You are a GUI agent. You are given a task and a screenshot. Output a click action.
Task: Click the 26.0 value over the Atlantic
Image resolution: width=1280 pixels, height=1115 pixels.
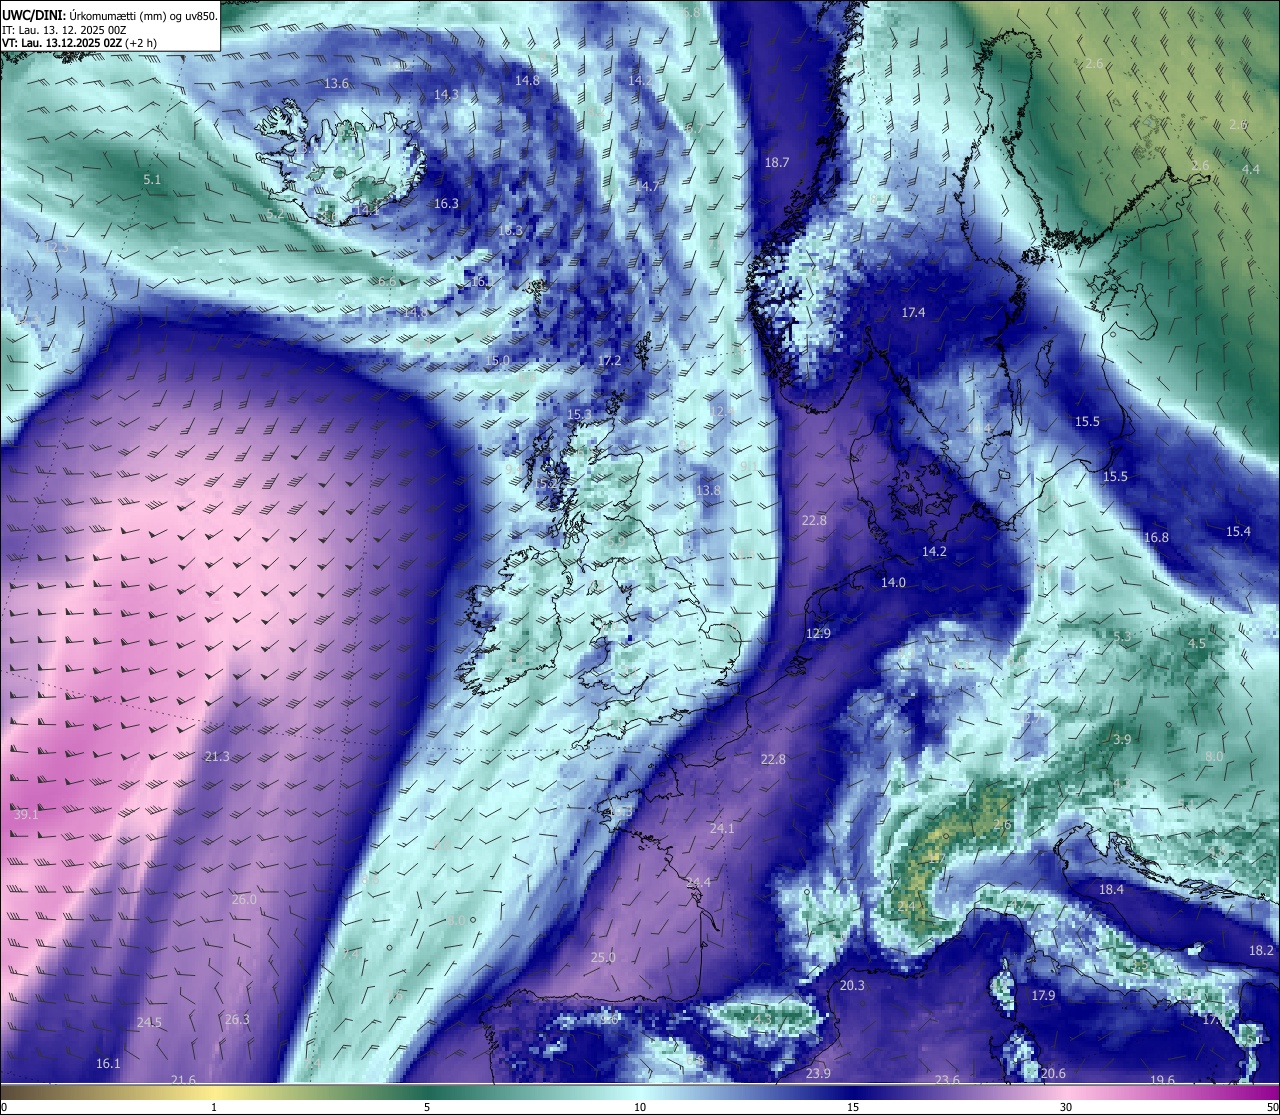click(x=244, y=900)
